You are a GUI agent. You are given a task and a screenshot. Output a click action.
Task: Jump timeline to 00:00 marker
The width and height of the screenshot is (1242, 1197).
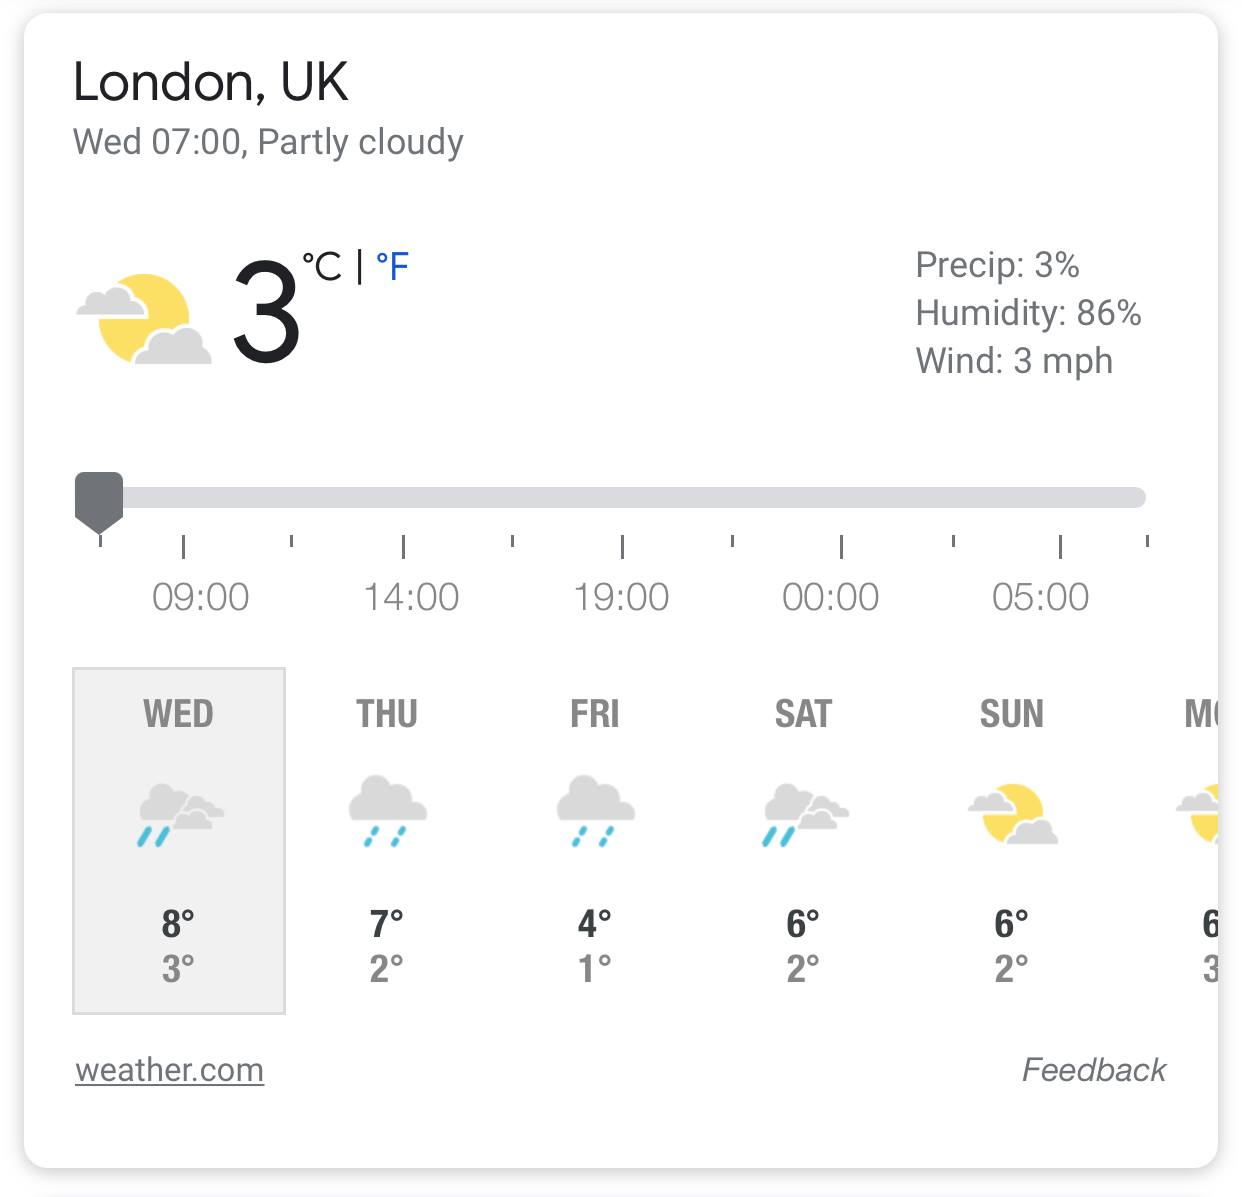point(841,497)
